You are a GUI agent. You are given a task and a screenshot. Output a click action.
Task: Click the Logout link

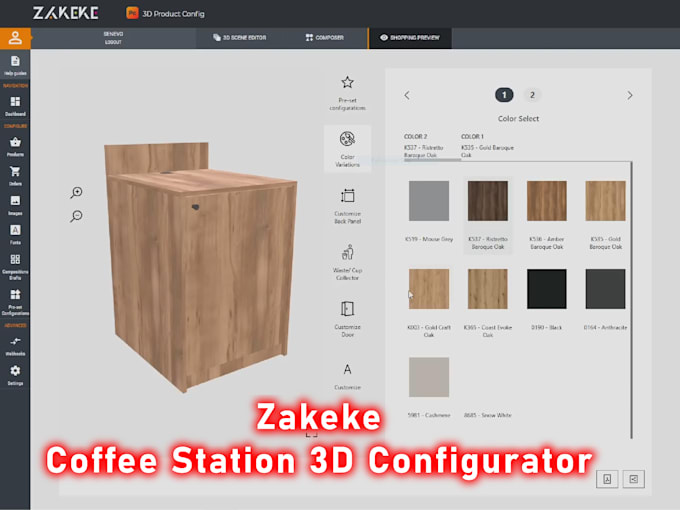(x=113, y=42)
